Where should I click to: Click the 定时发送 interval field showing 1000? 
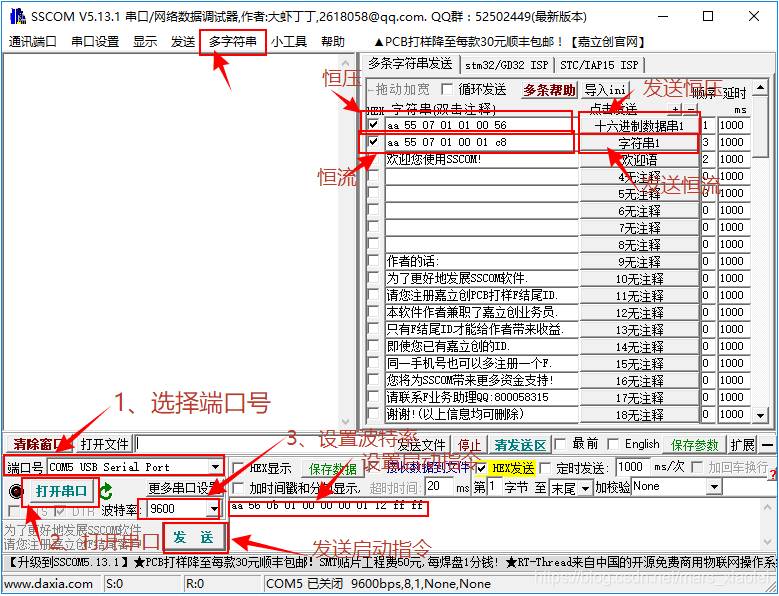633,467
